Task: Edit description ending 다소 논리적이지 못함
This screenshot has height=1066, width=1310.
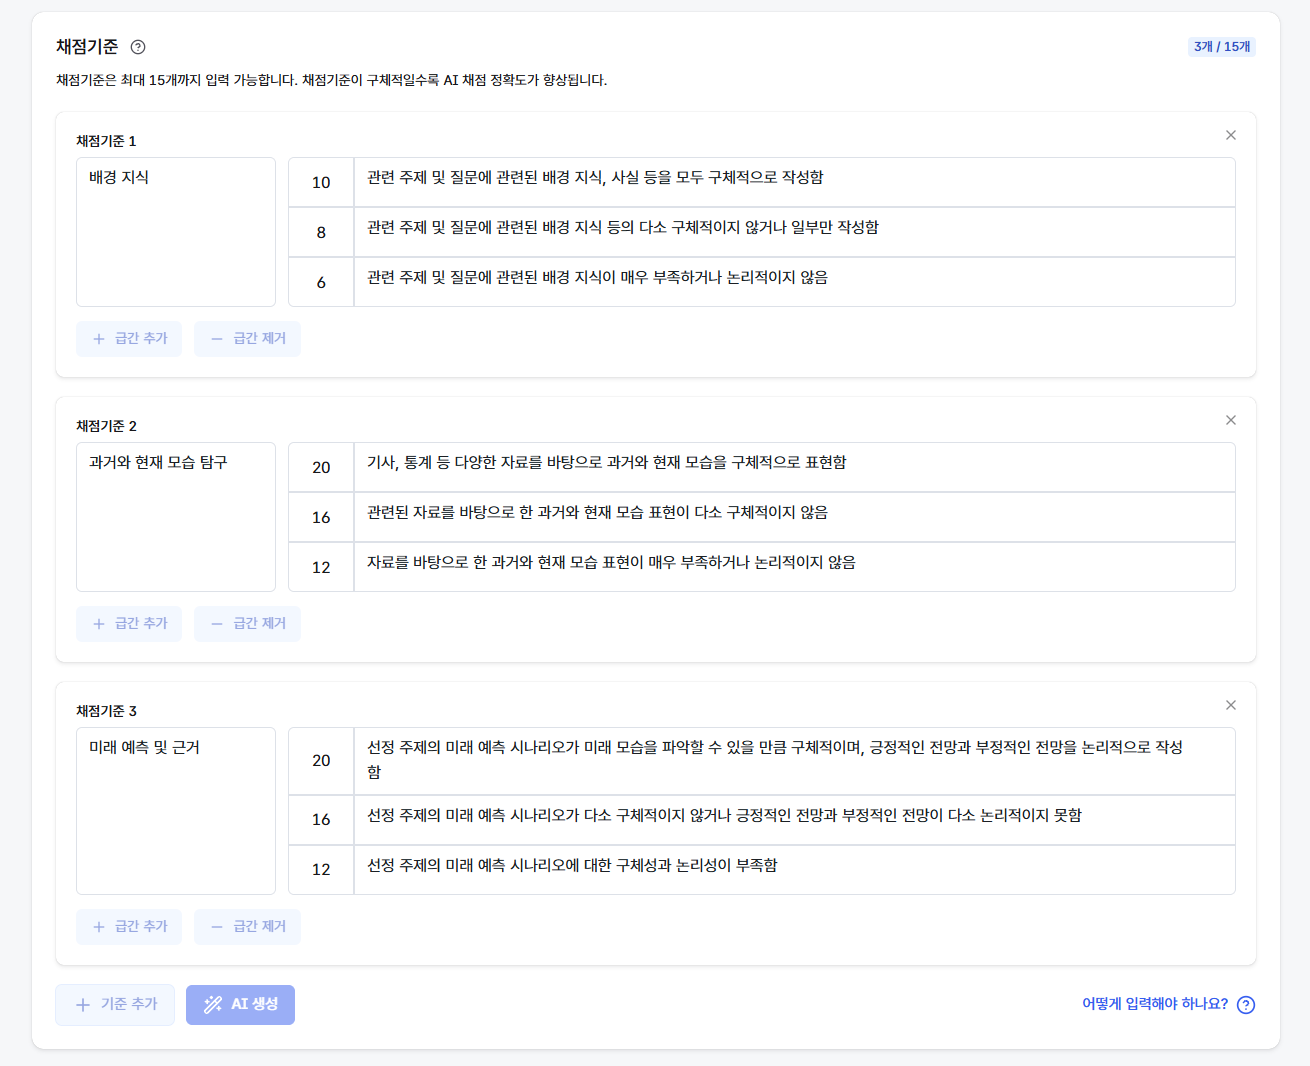Action: click(x=795, y=820)
